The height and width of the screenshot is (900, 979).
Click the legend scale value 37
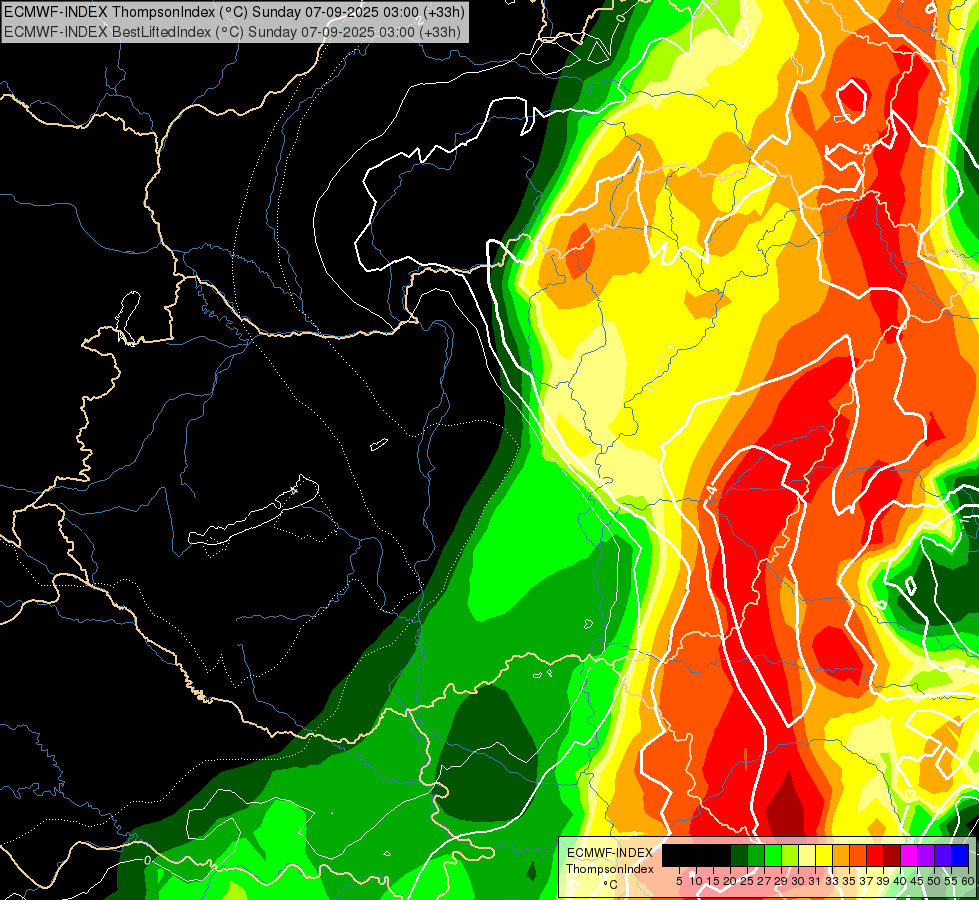[x=865, y=881]
